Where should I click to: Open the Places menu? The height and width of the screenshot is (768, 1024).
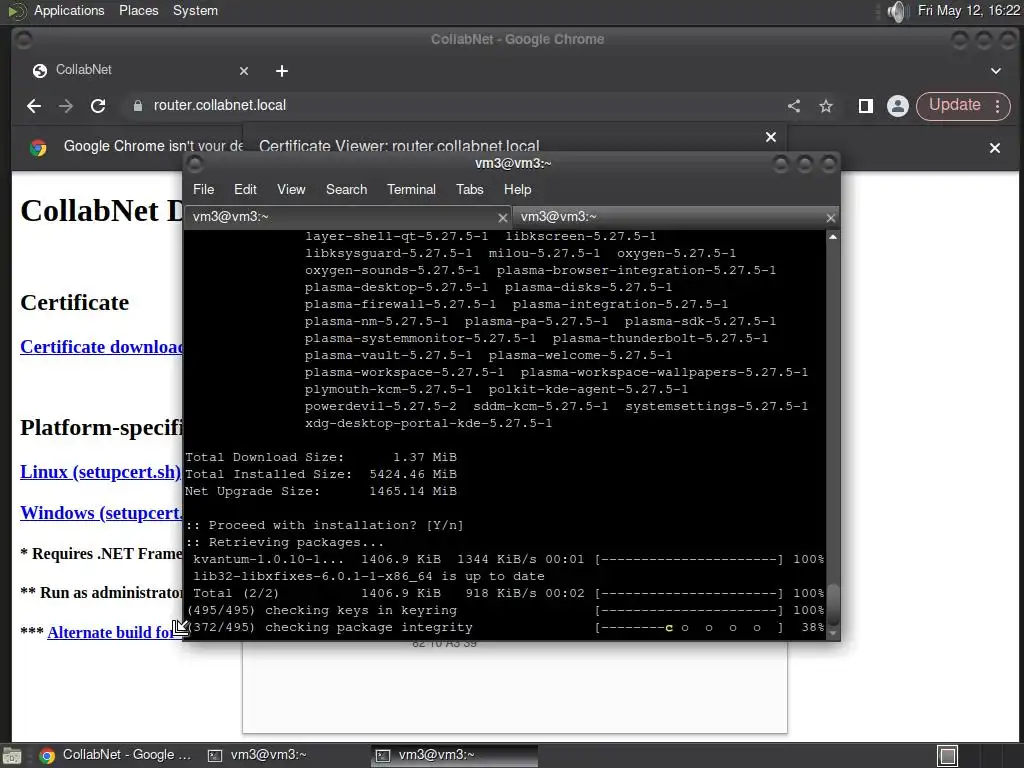pos(138,10)
